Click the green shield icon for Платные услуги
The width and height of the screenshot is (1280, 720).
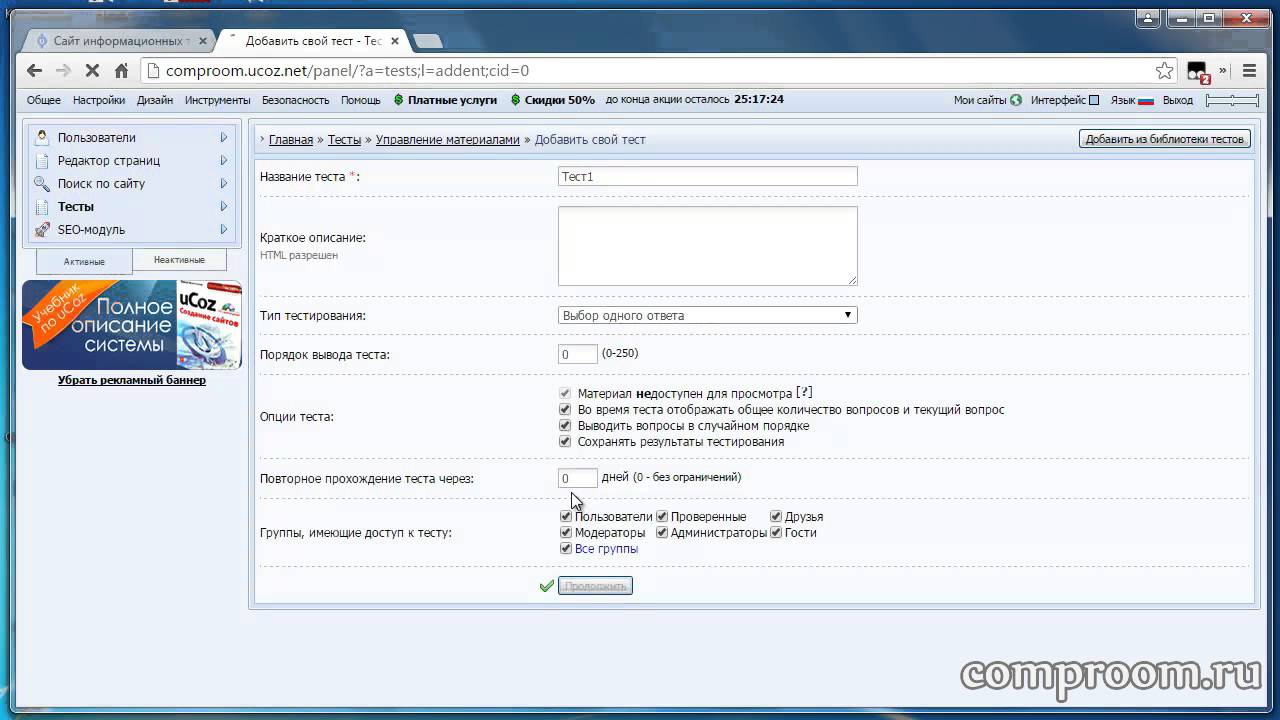[399, 100]
